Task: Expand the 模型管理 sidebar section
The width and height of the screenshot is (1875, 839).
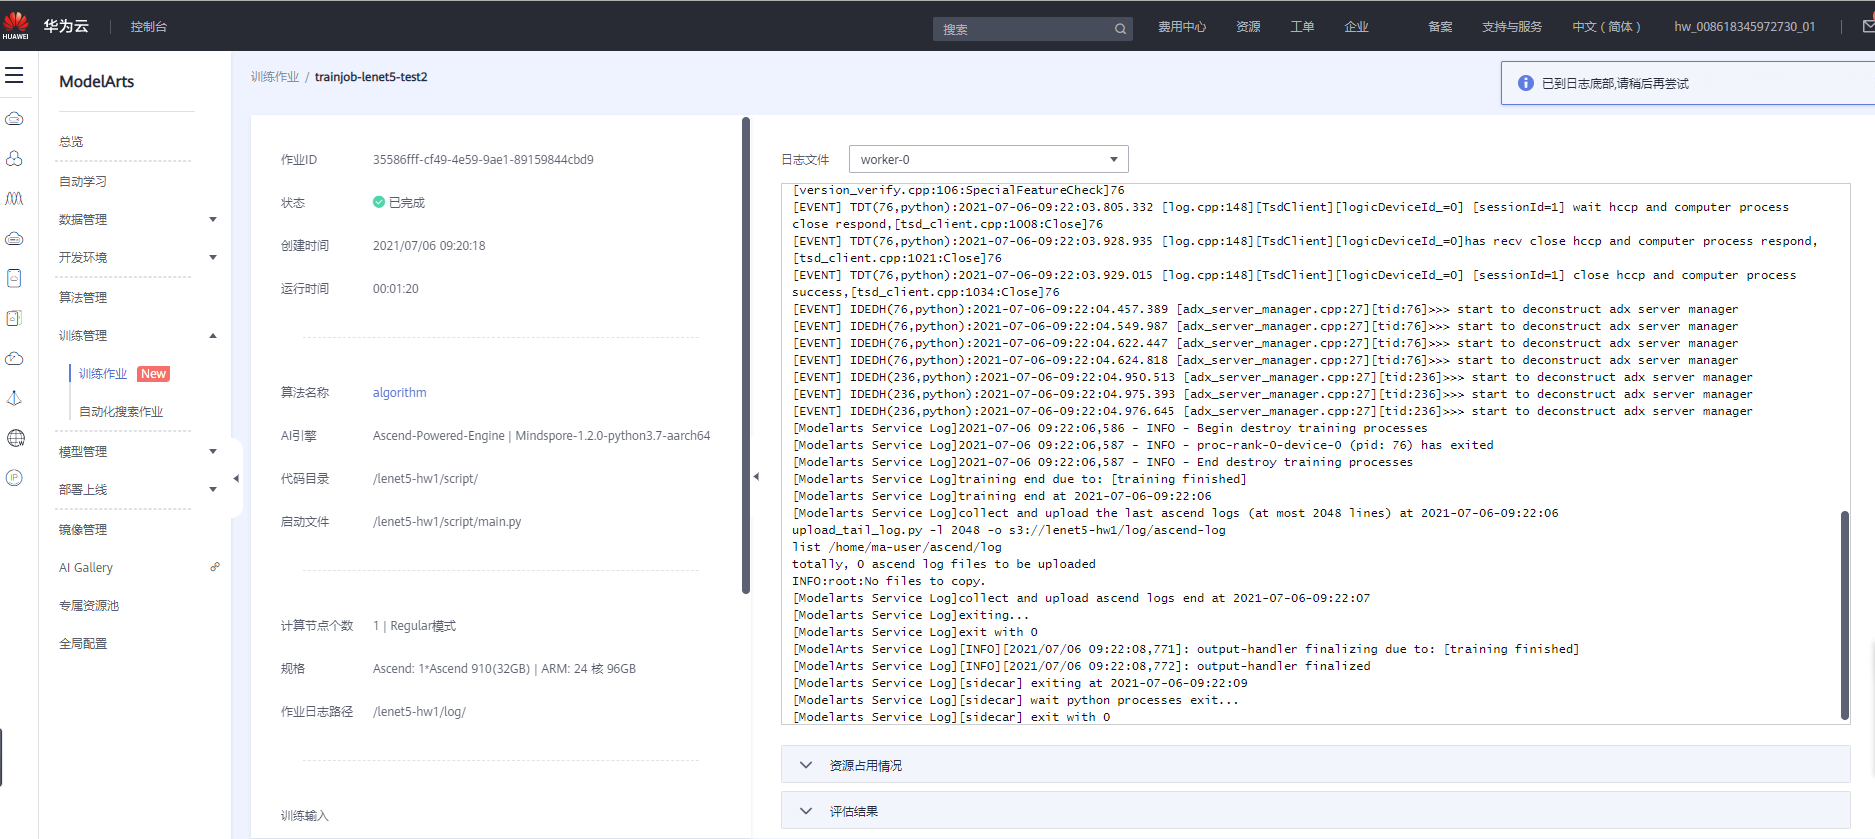Action: coord(213,452)
